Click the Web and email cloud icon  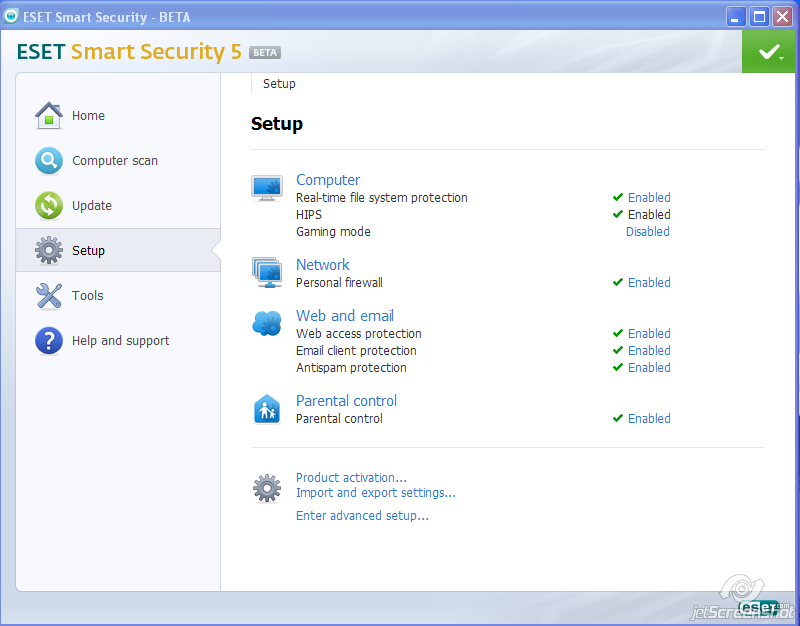[x=267, y=323]
